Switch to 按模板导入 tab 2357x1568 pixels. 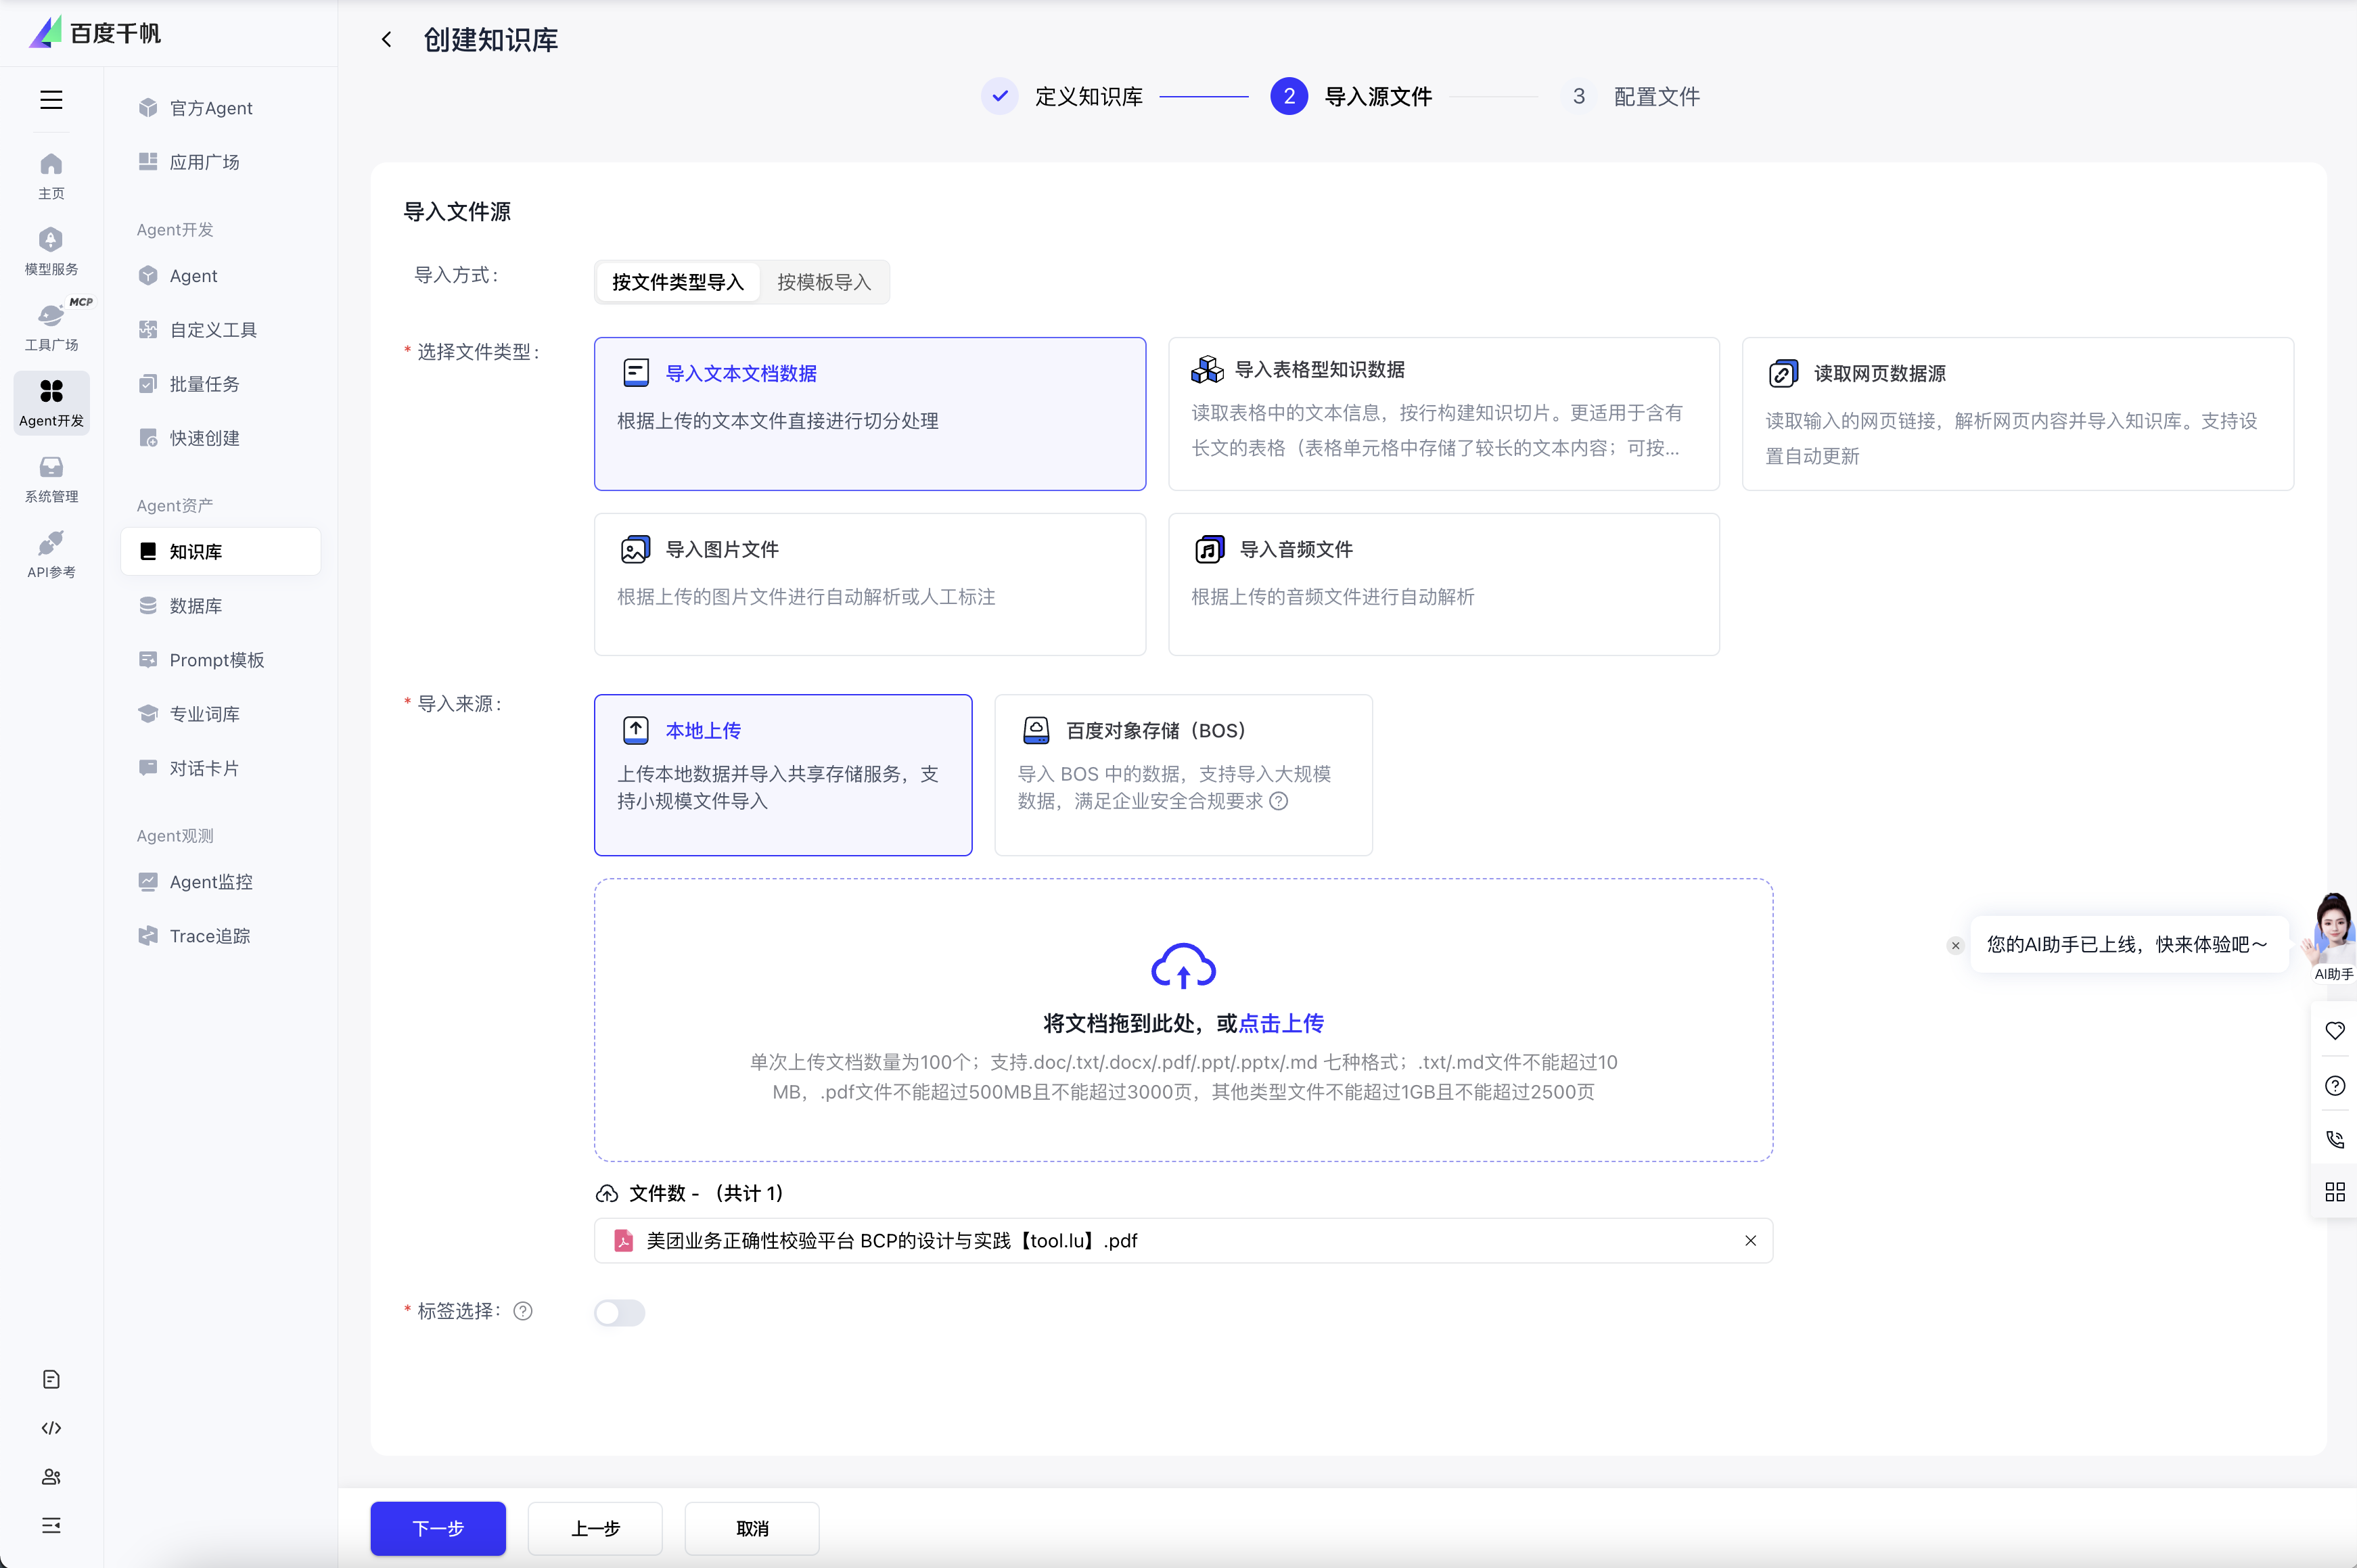pyautogui.click(x=823, y=282)
